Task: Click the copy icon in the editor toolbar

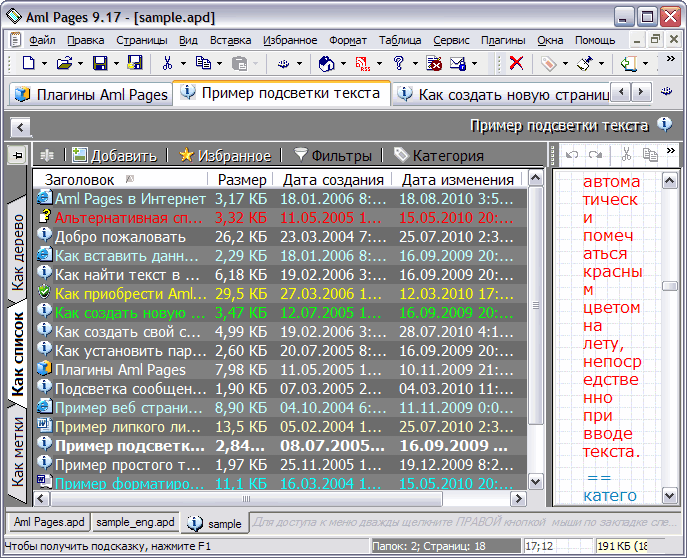Action: click(x=650, y=155)
